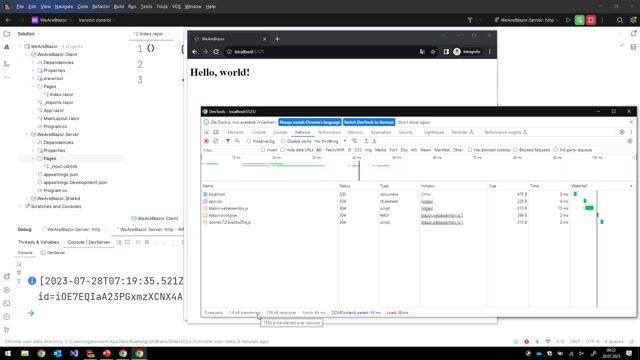Open the Refactor menu
The height and width of the screenshot is (360, 640).
point(101,7)
